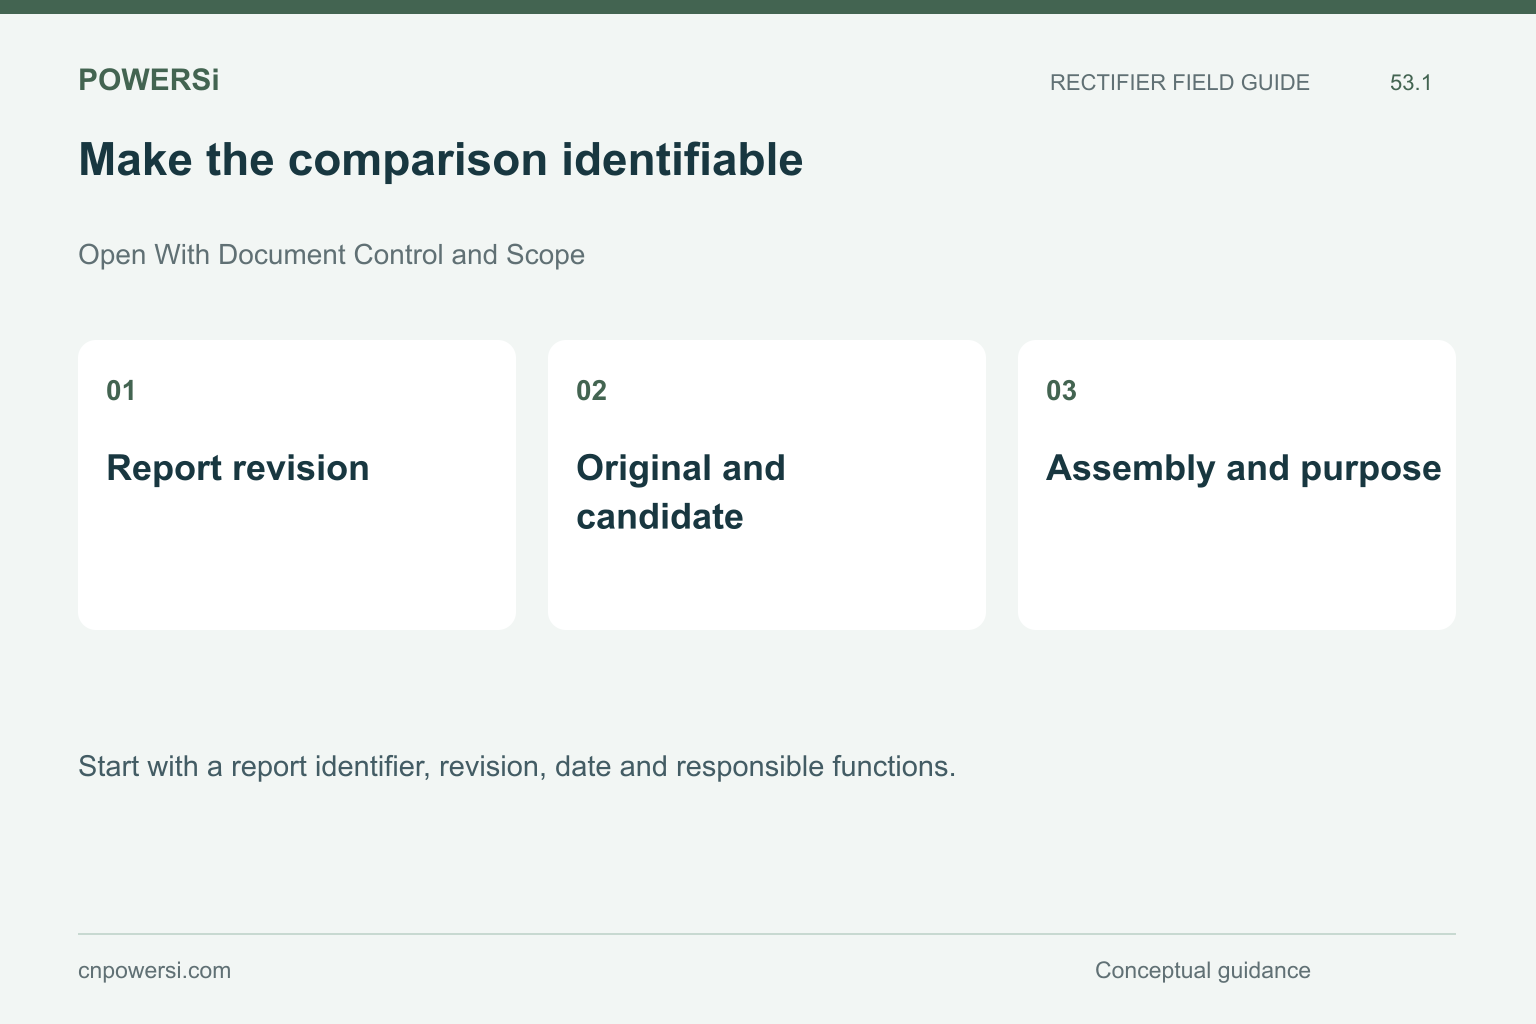This screenshot has width=1536, height=1024.
Task: Click the subtitle Open With Document Control and Scope
Action: (332, 255)
